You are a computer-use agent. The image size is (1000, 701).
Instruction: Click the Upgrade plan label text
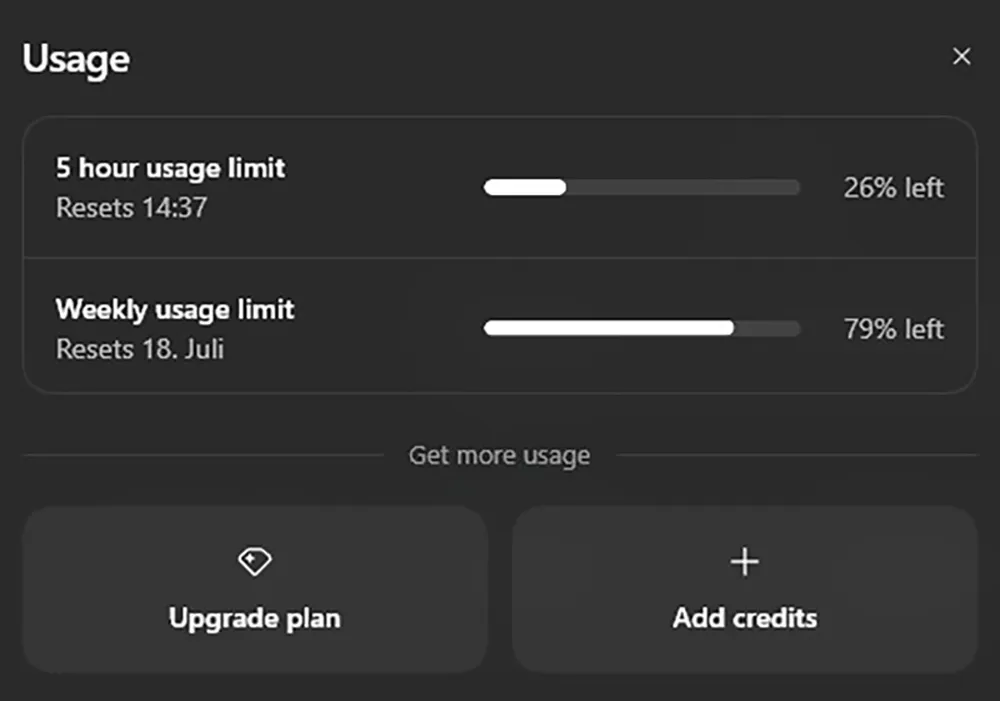(254, 619)
